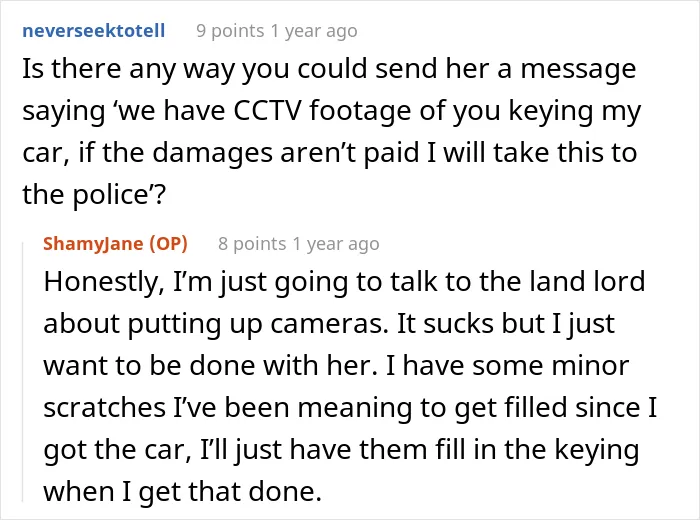
Task: Click the word 'message' in first comment
Action: pyautogui.click(x=579, y=71)
